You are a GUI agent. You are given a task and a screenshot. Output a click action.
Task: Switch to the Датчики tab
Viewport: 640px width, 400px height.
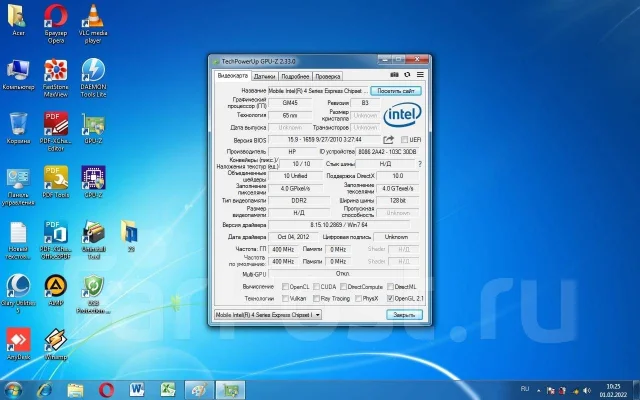coord(264,76)
